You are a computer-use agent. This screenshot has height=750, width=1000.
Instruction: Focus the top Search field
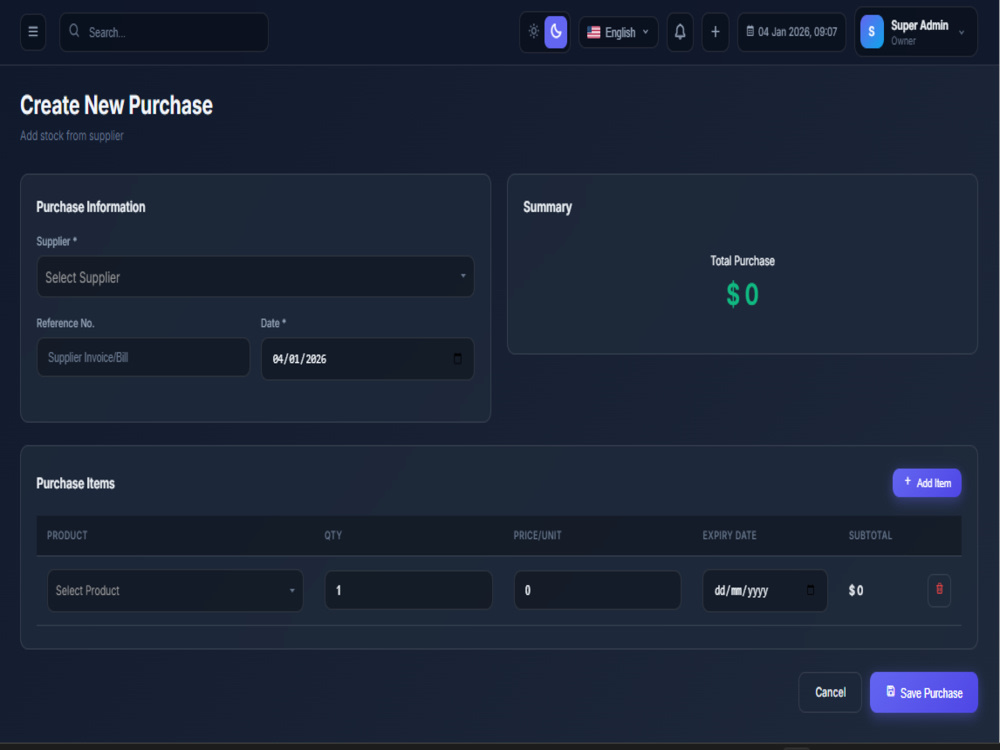(x=164, y=32)
